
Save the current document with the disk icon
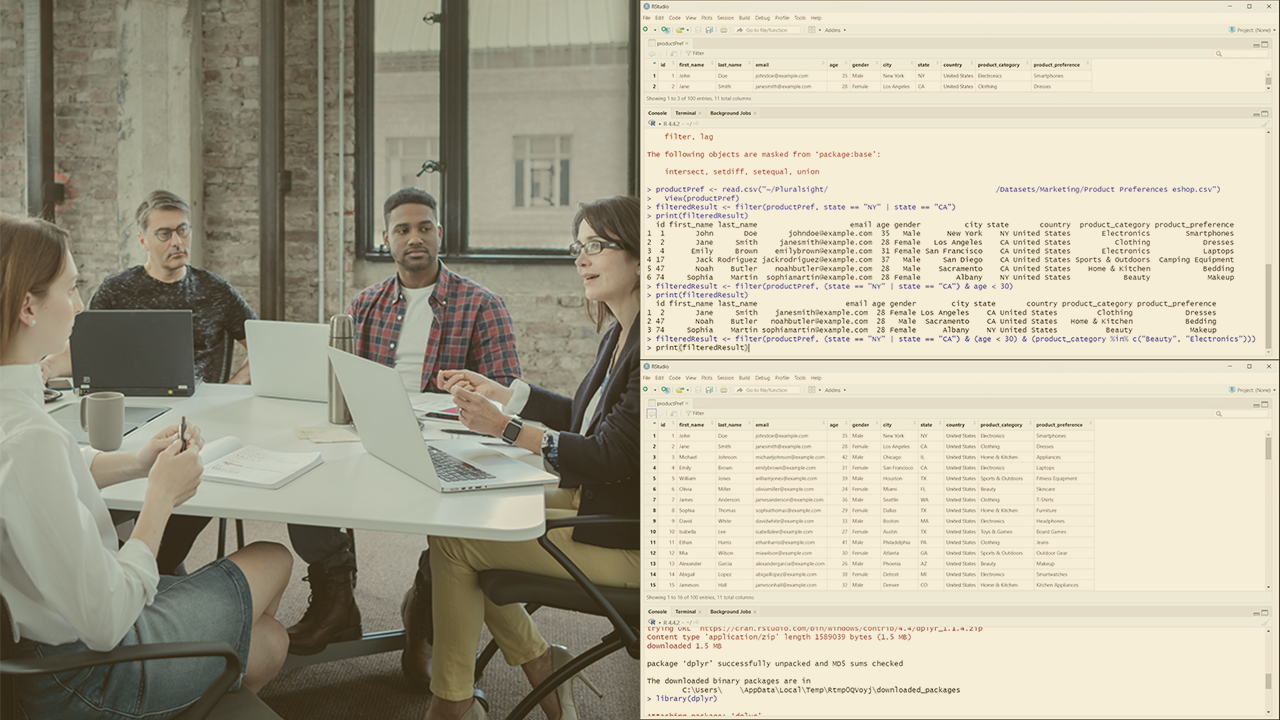point(699,30)
